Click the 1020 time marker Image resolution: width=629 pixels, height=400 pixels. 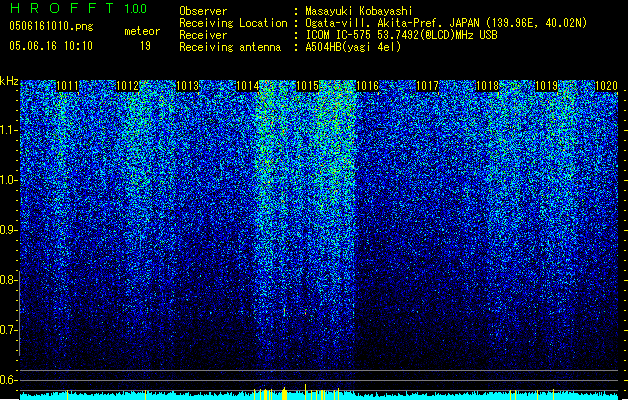click(606, 86)
